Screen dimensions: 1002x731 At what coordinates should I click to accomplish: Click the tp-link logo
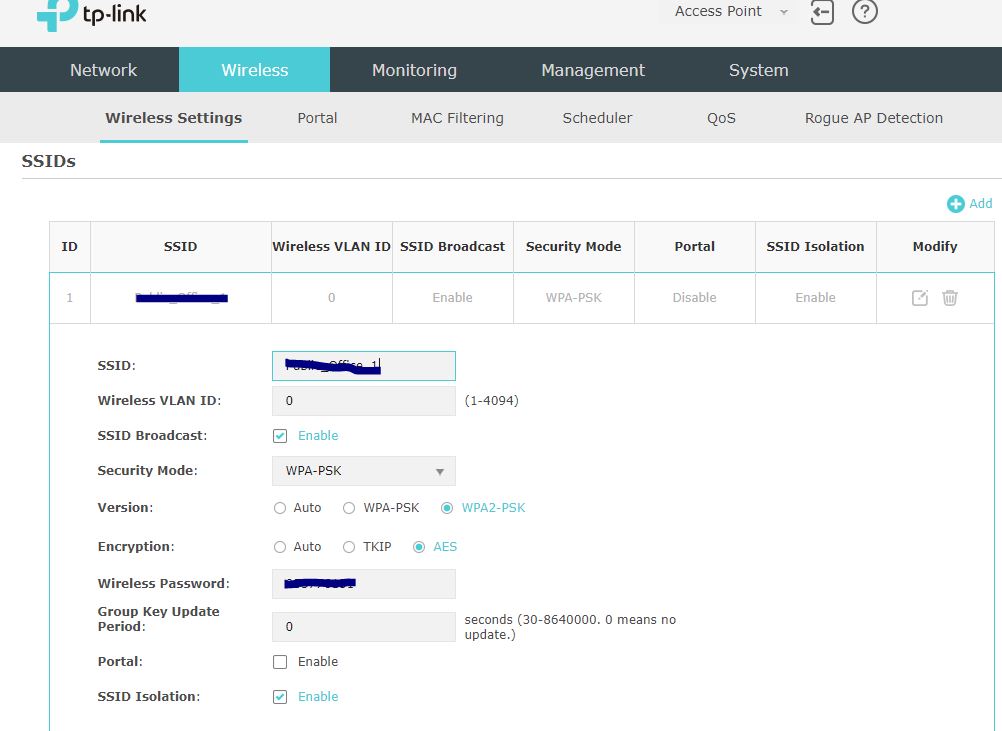(91, 13)
